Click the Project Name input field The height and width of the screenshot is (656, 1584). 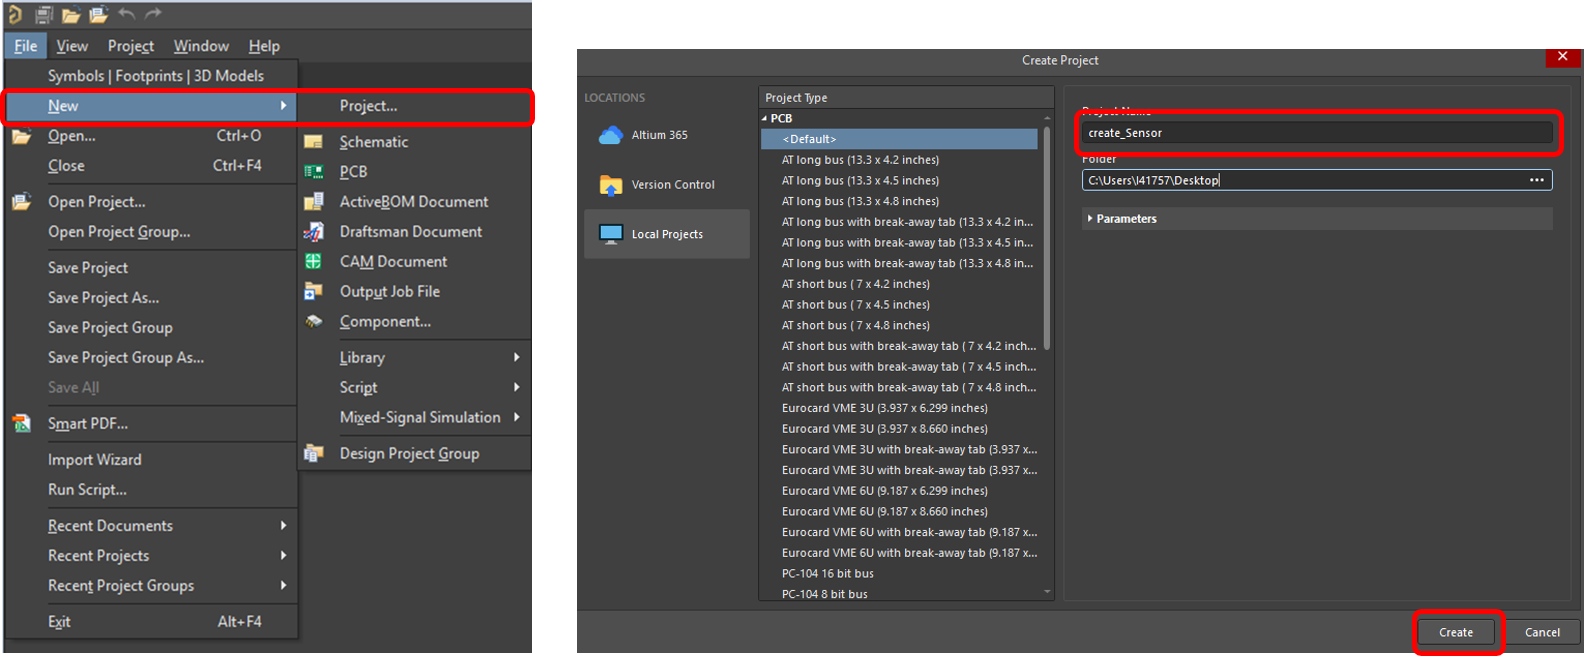[1316, 133]
